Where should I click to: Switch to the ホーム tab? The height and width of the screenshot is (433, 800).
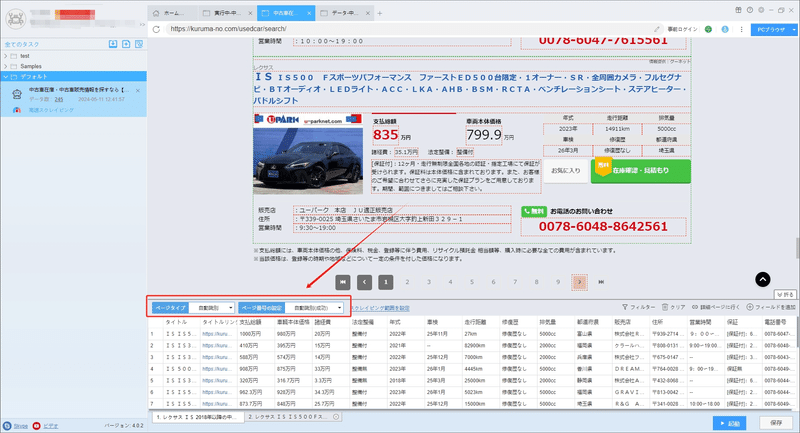(x=172, y=13)
